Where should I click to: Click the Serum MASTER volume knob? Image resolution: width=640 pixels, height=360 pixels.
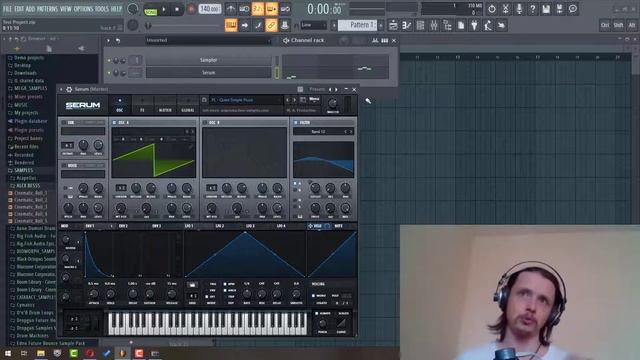click(x=333, y=103)
